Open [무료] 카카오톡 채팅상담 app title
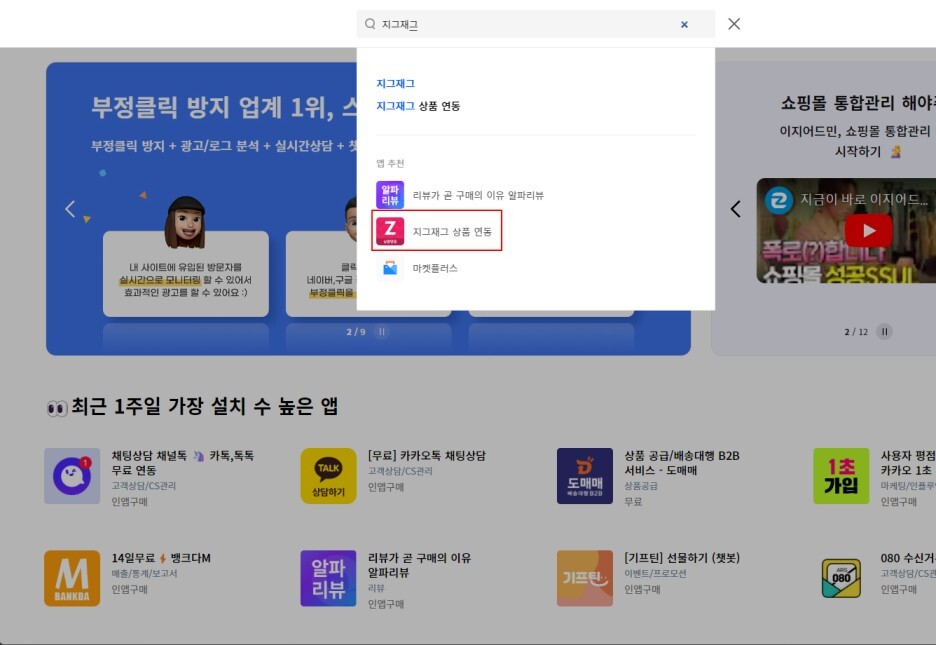The height and width of the screenshot is (645, 936). click(427, 456)
